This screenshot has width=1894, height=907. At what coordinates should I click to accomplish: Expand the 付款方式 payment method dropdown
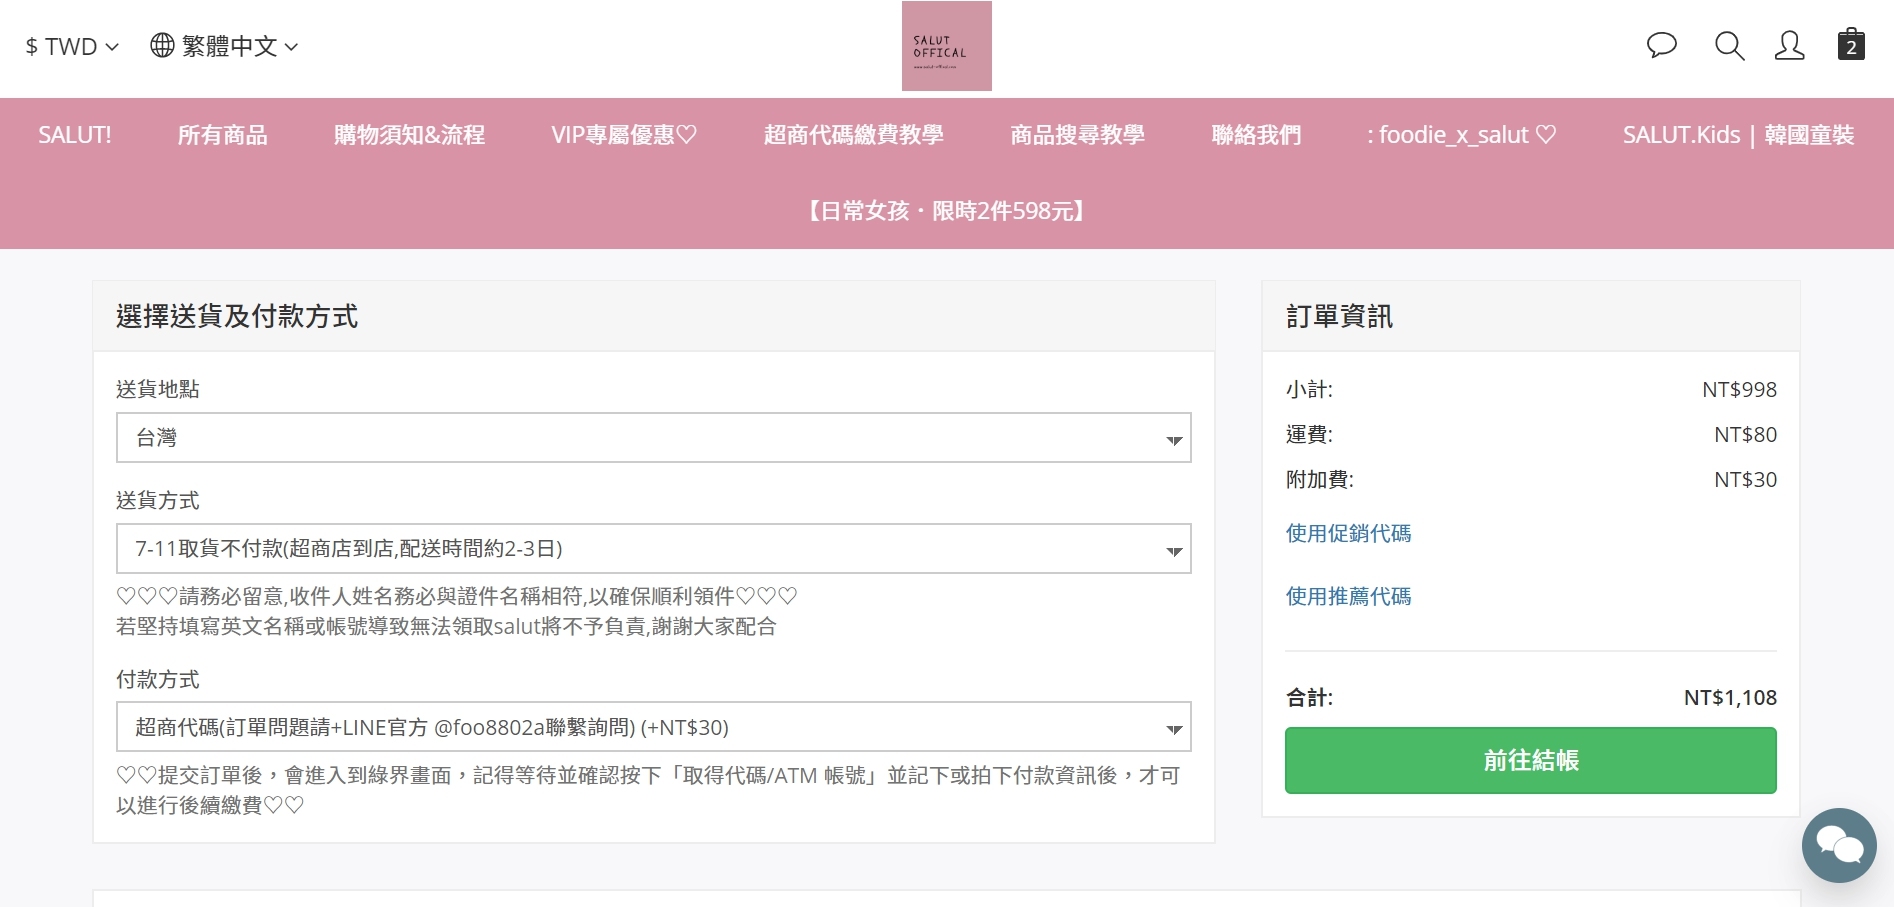pyautogui.click(x=653, y=727)
